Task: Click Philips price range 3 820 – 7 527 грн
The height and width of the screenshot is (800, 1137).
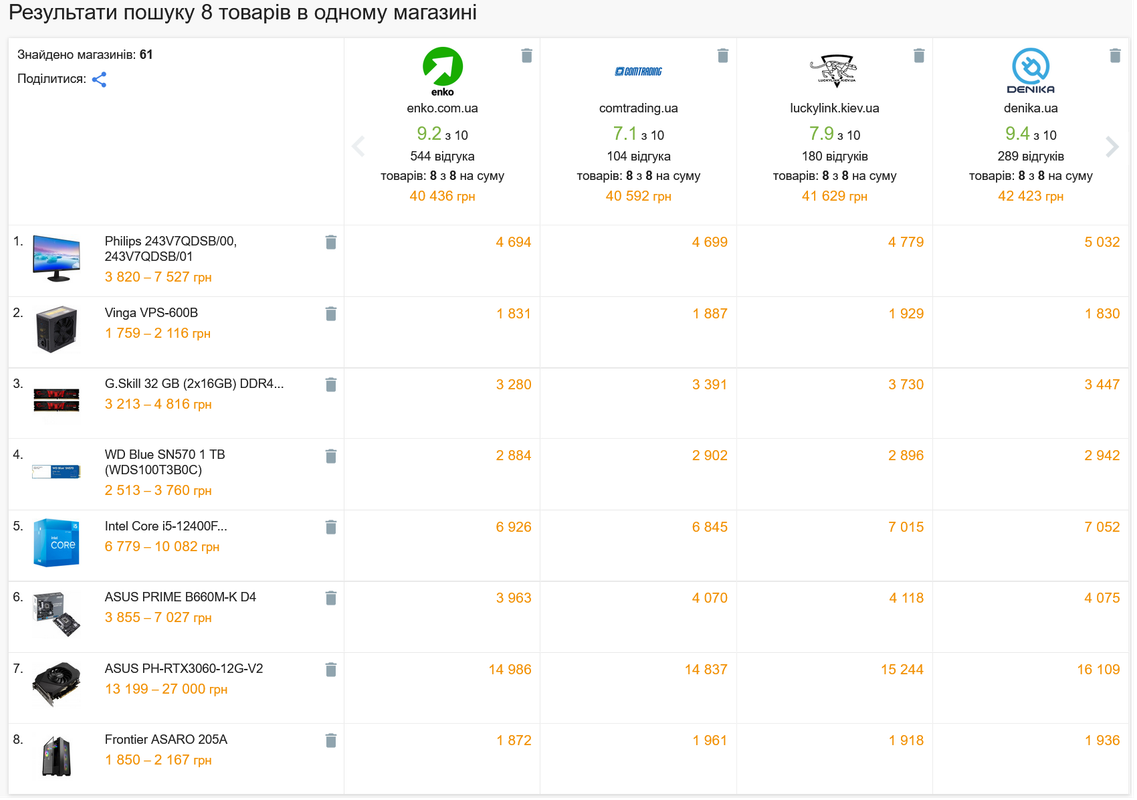Action: coord(159,278)
